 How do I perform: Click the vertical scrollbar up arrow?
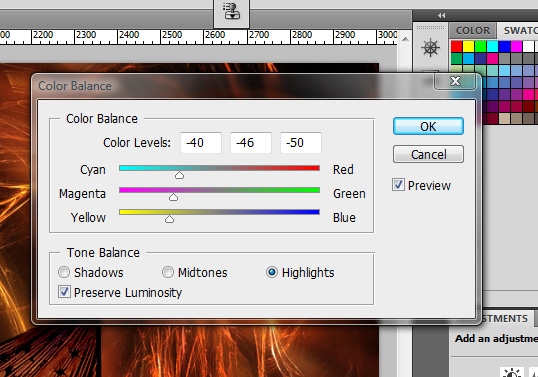[x=405, y=39]
